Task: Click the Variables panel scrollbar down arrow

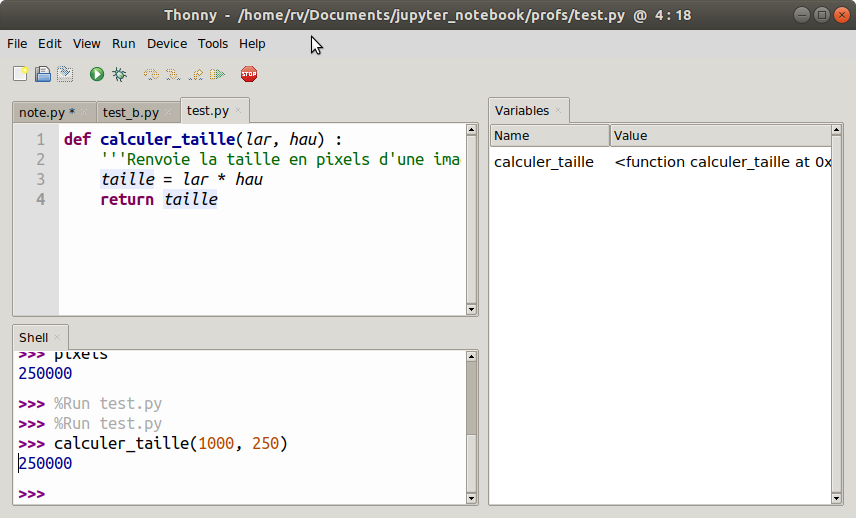Action: point(836,498)
